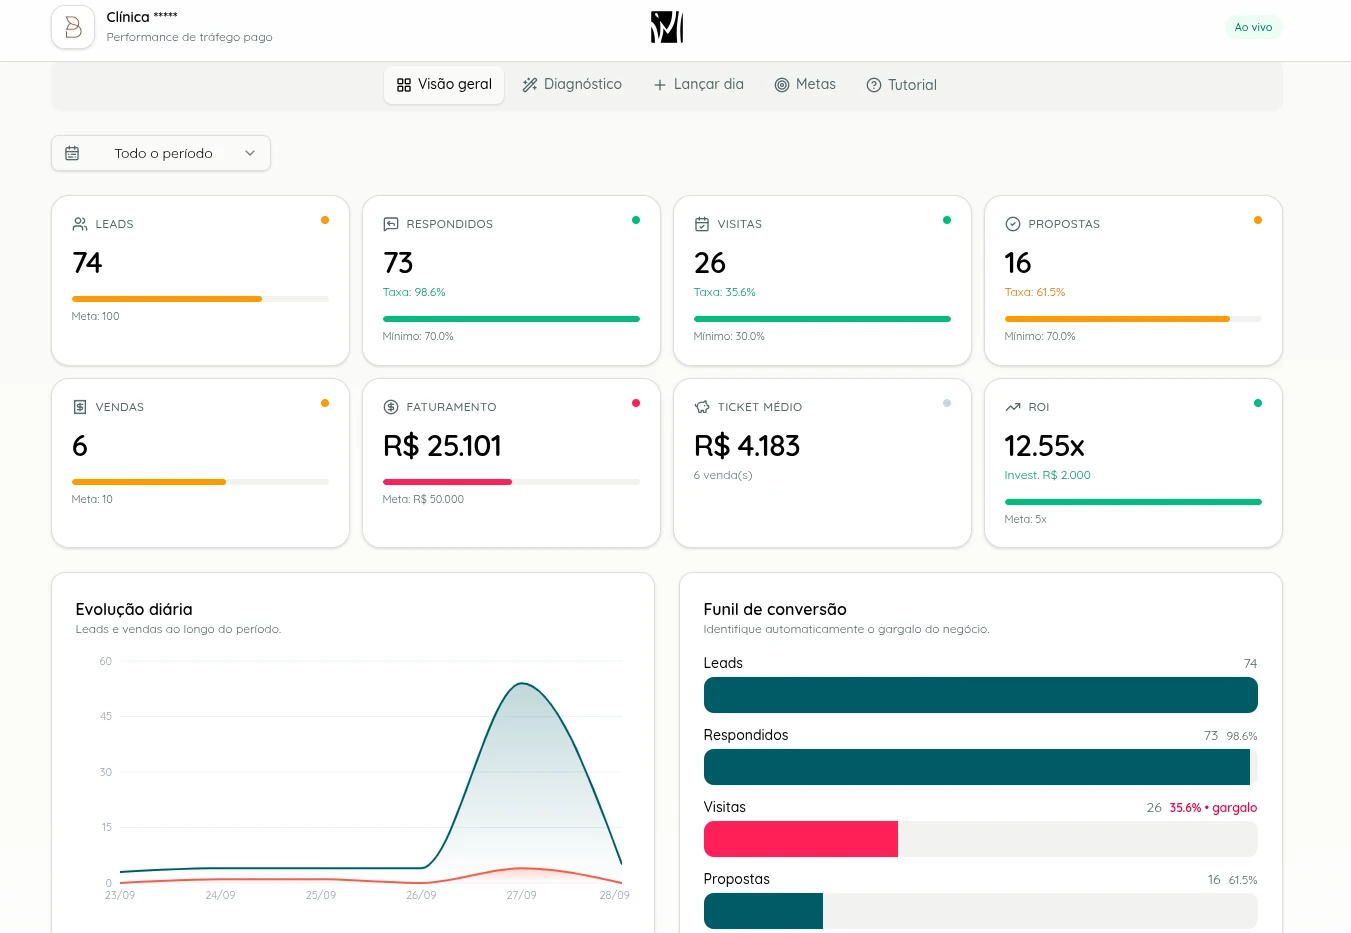The height and width of the screenshot is (933, 1351).
Task: Click the calendar icon in period selector
Action: (72, 153)
